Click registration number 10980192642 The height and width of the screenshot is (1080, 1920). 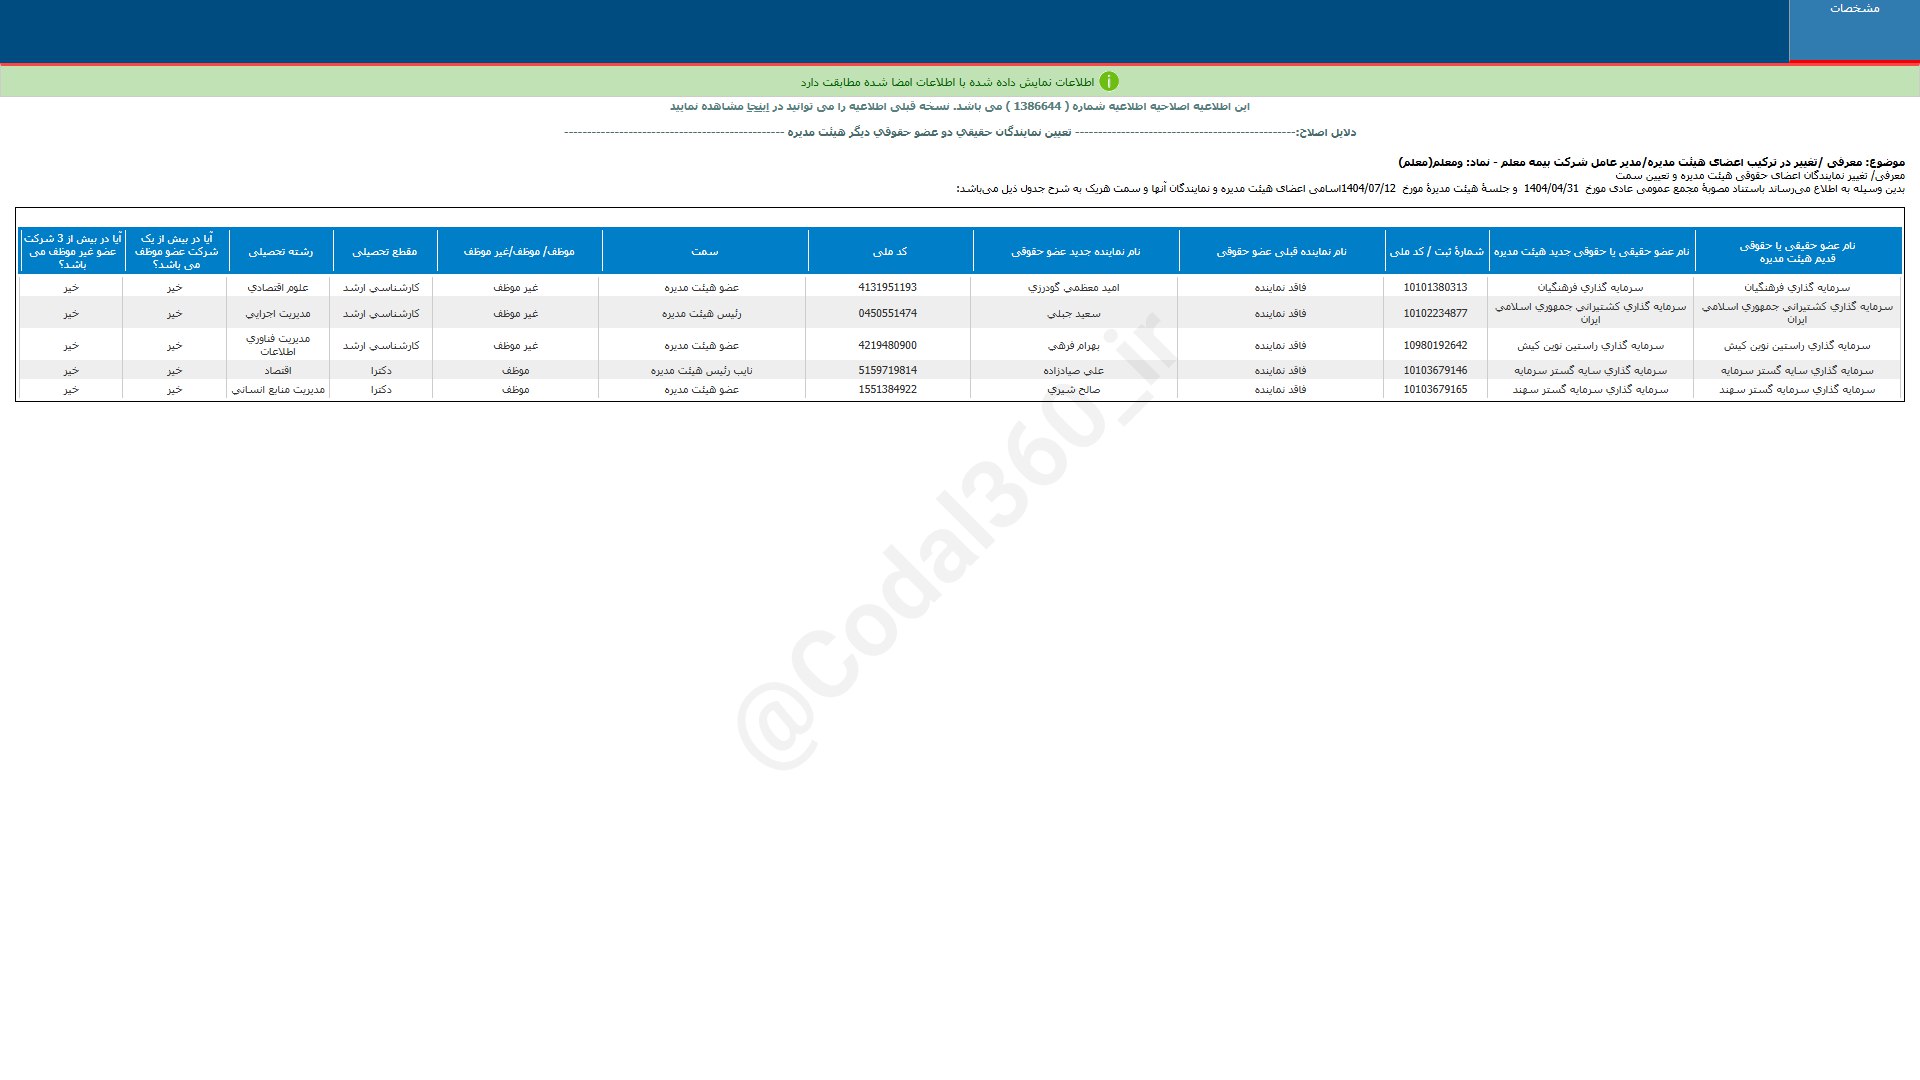point(1435,345)
